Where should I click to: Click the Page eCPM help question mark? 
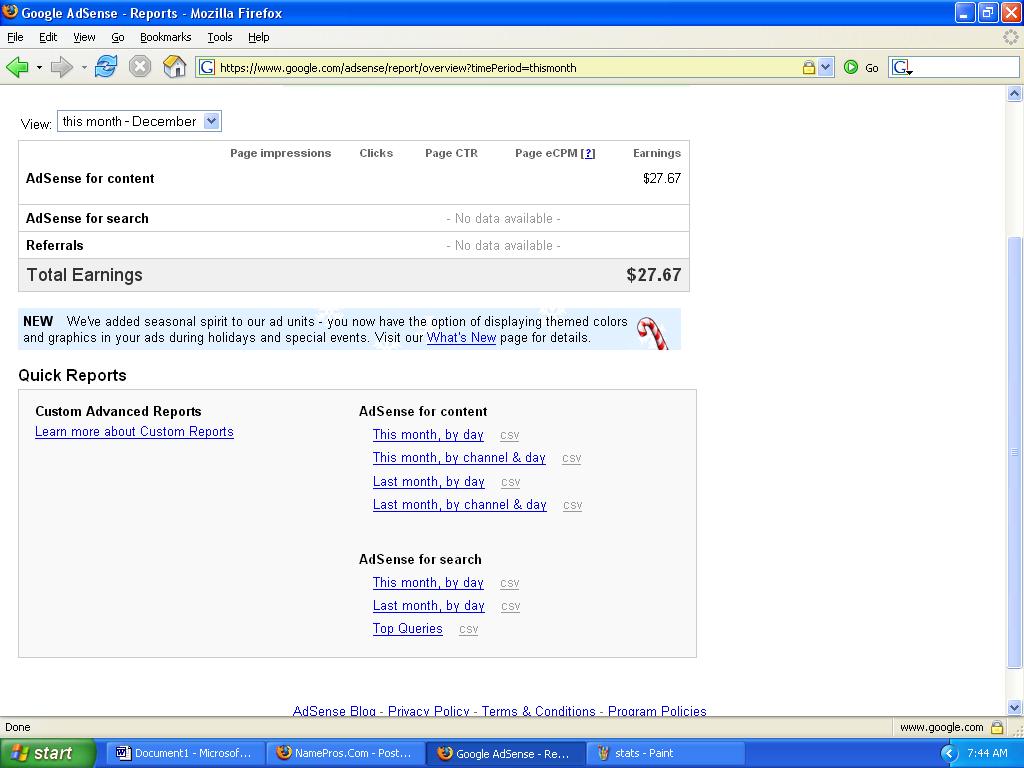tap(588, 153)
